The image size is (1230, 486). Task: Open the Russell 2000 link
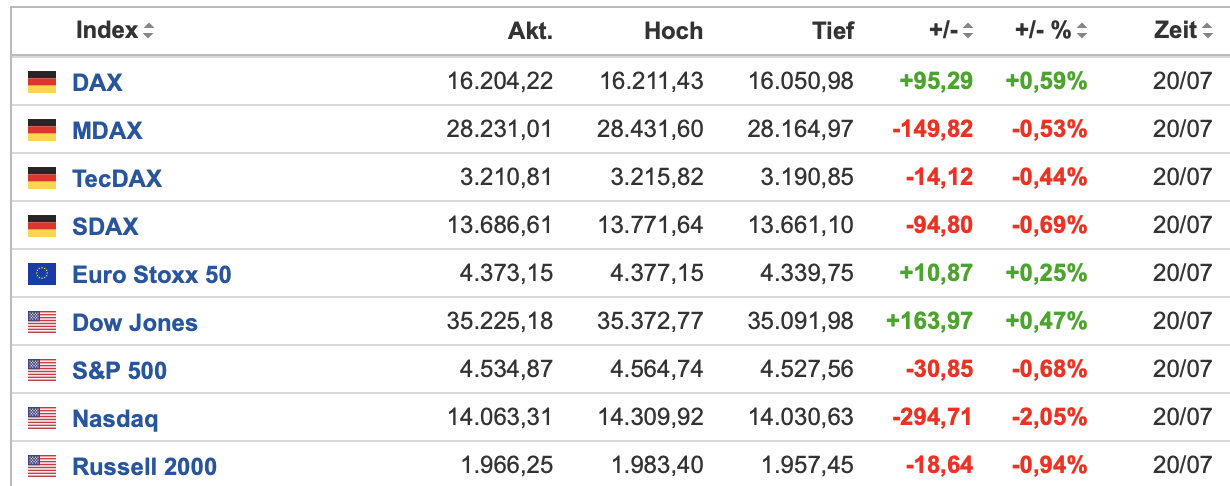pyautogui.click(x=144, y=466)
